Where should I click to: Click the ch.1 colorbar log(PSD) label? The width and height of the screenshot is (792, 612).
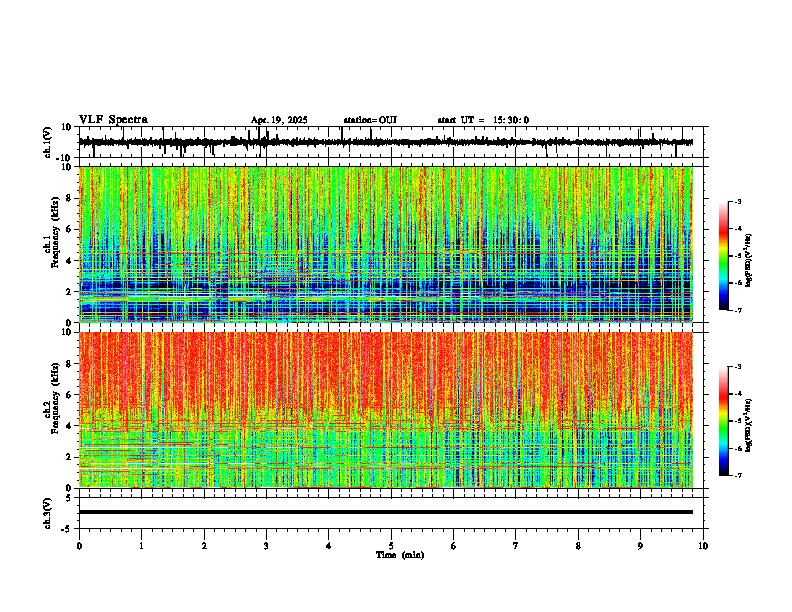pos(749,260)
